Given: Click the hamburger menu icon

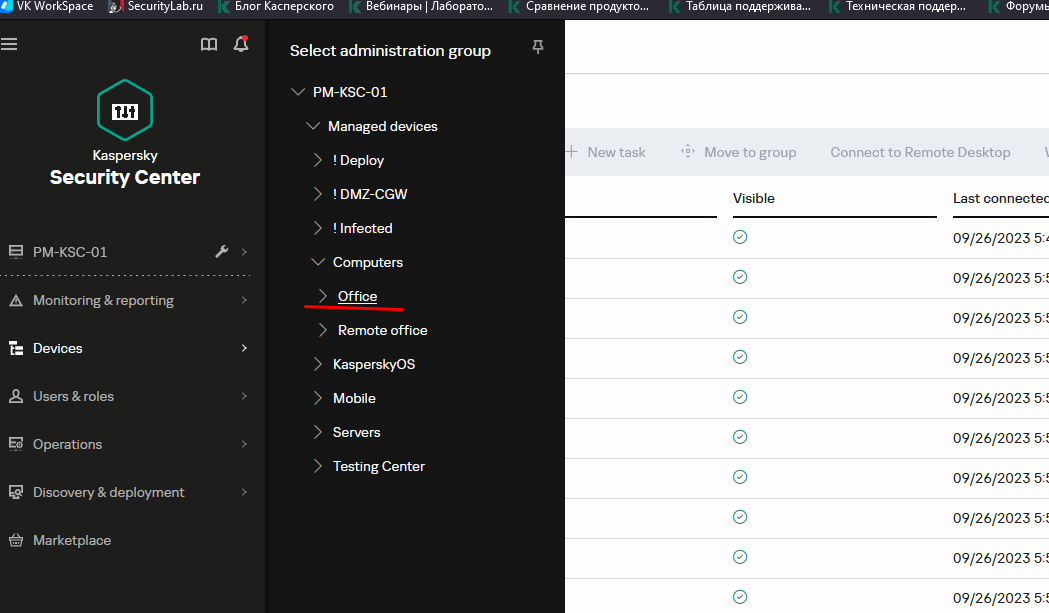Looking at the screenshot, I should coord(9,45).
